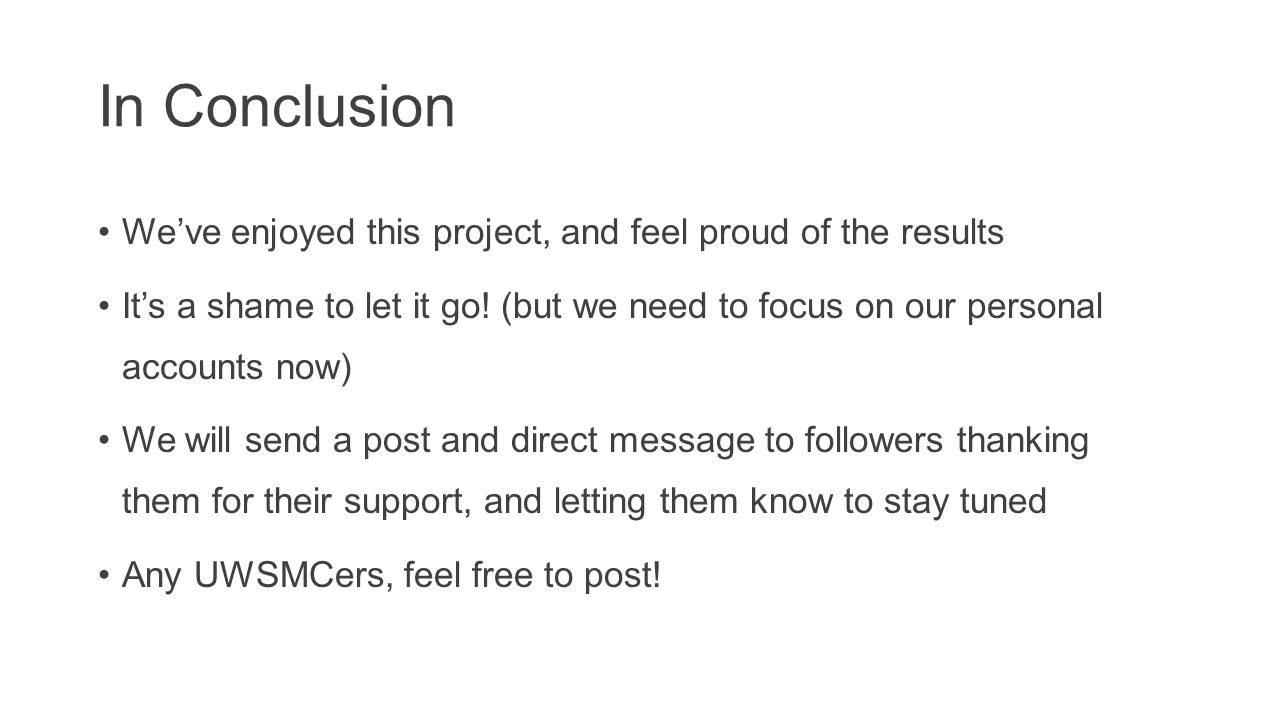Screen dimensions: 1280x720
Task: Click the bullet marker before 'It's a shame'
Action: coord(106,308)
